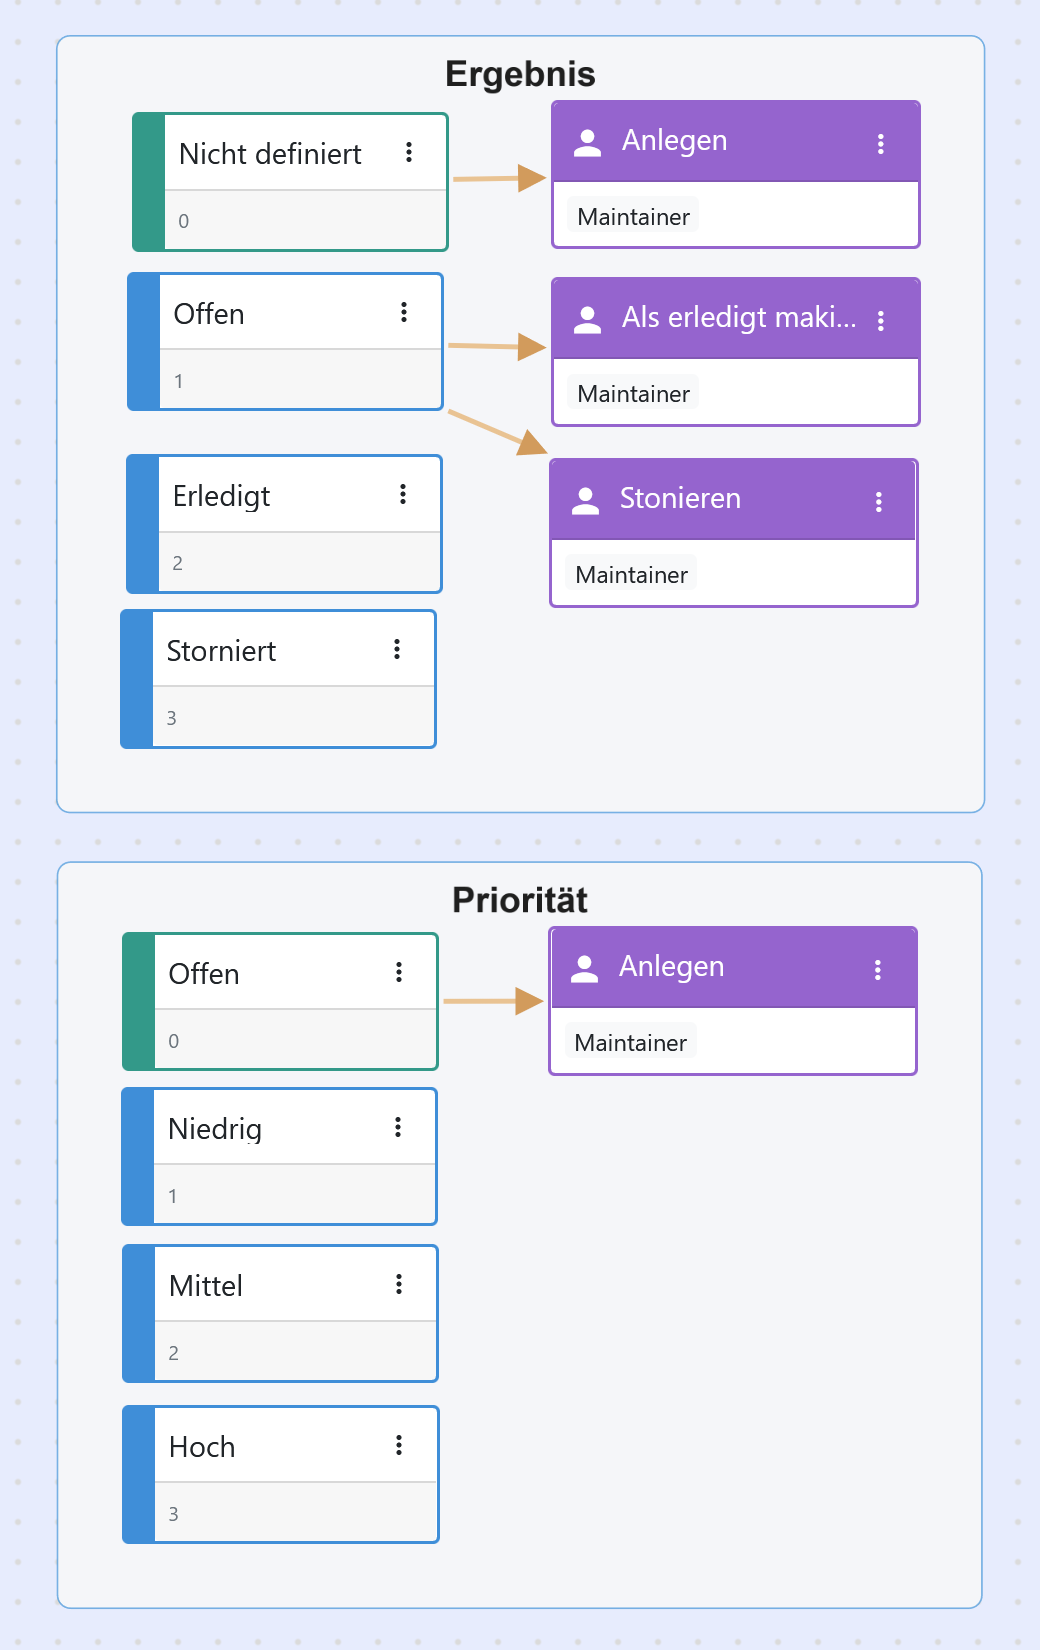Open options menu for Ergebnis Offen state
The image size is (1040, 1650).
point(404,312)
